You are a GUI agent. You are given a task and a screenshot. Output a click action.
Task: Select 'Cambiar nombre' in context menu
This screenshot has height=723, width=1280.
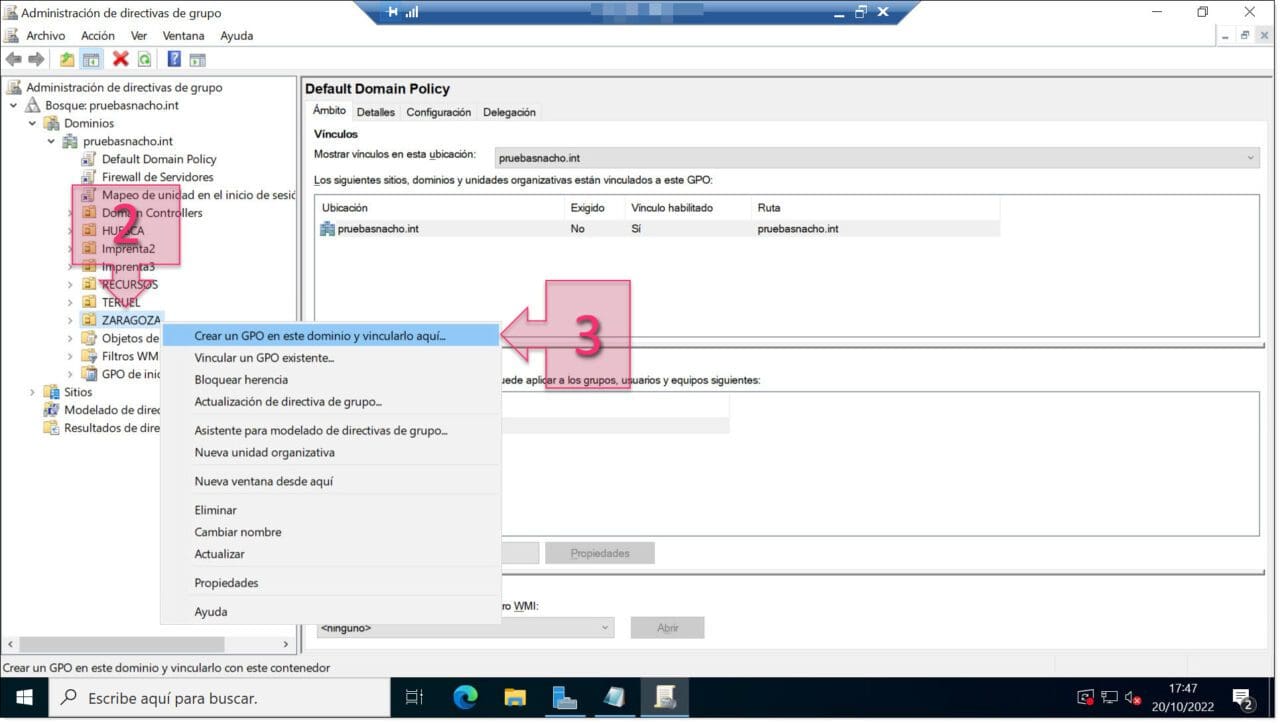pos(330,532)
